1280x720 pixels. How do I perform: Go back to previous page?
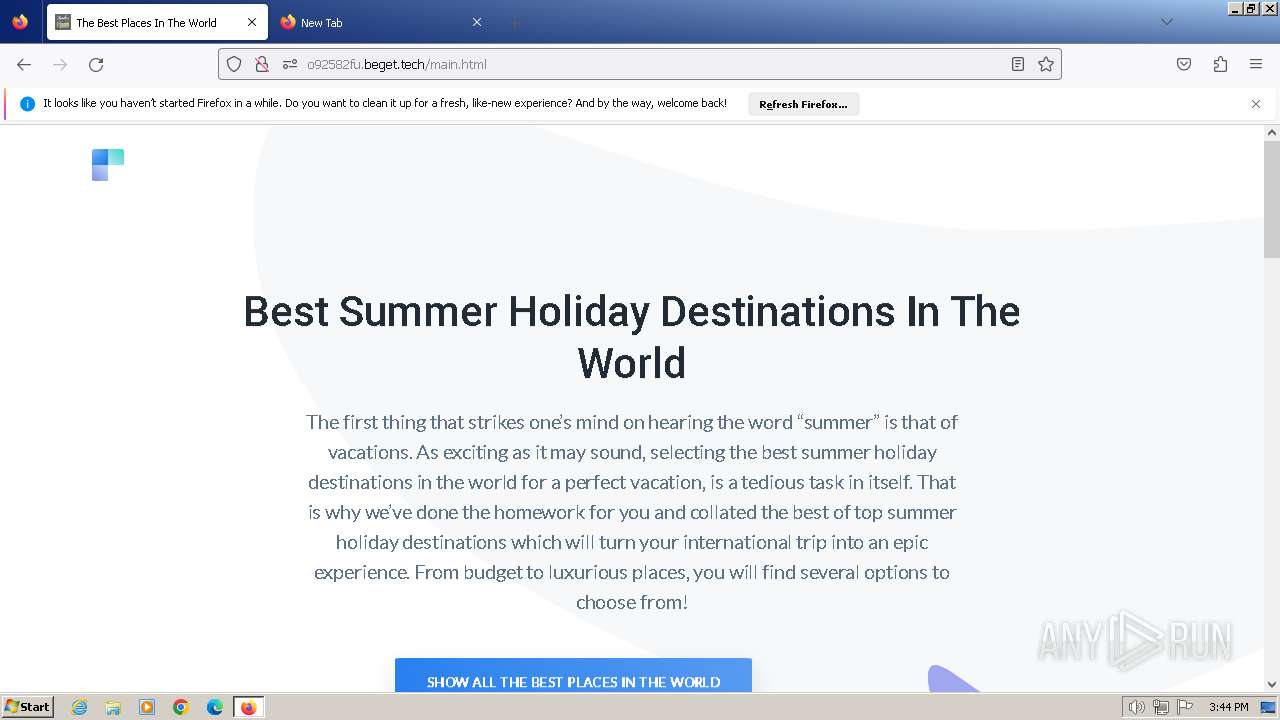pyautogui.click(x=24, y=64)
